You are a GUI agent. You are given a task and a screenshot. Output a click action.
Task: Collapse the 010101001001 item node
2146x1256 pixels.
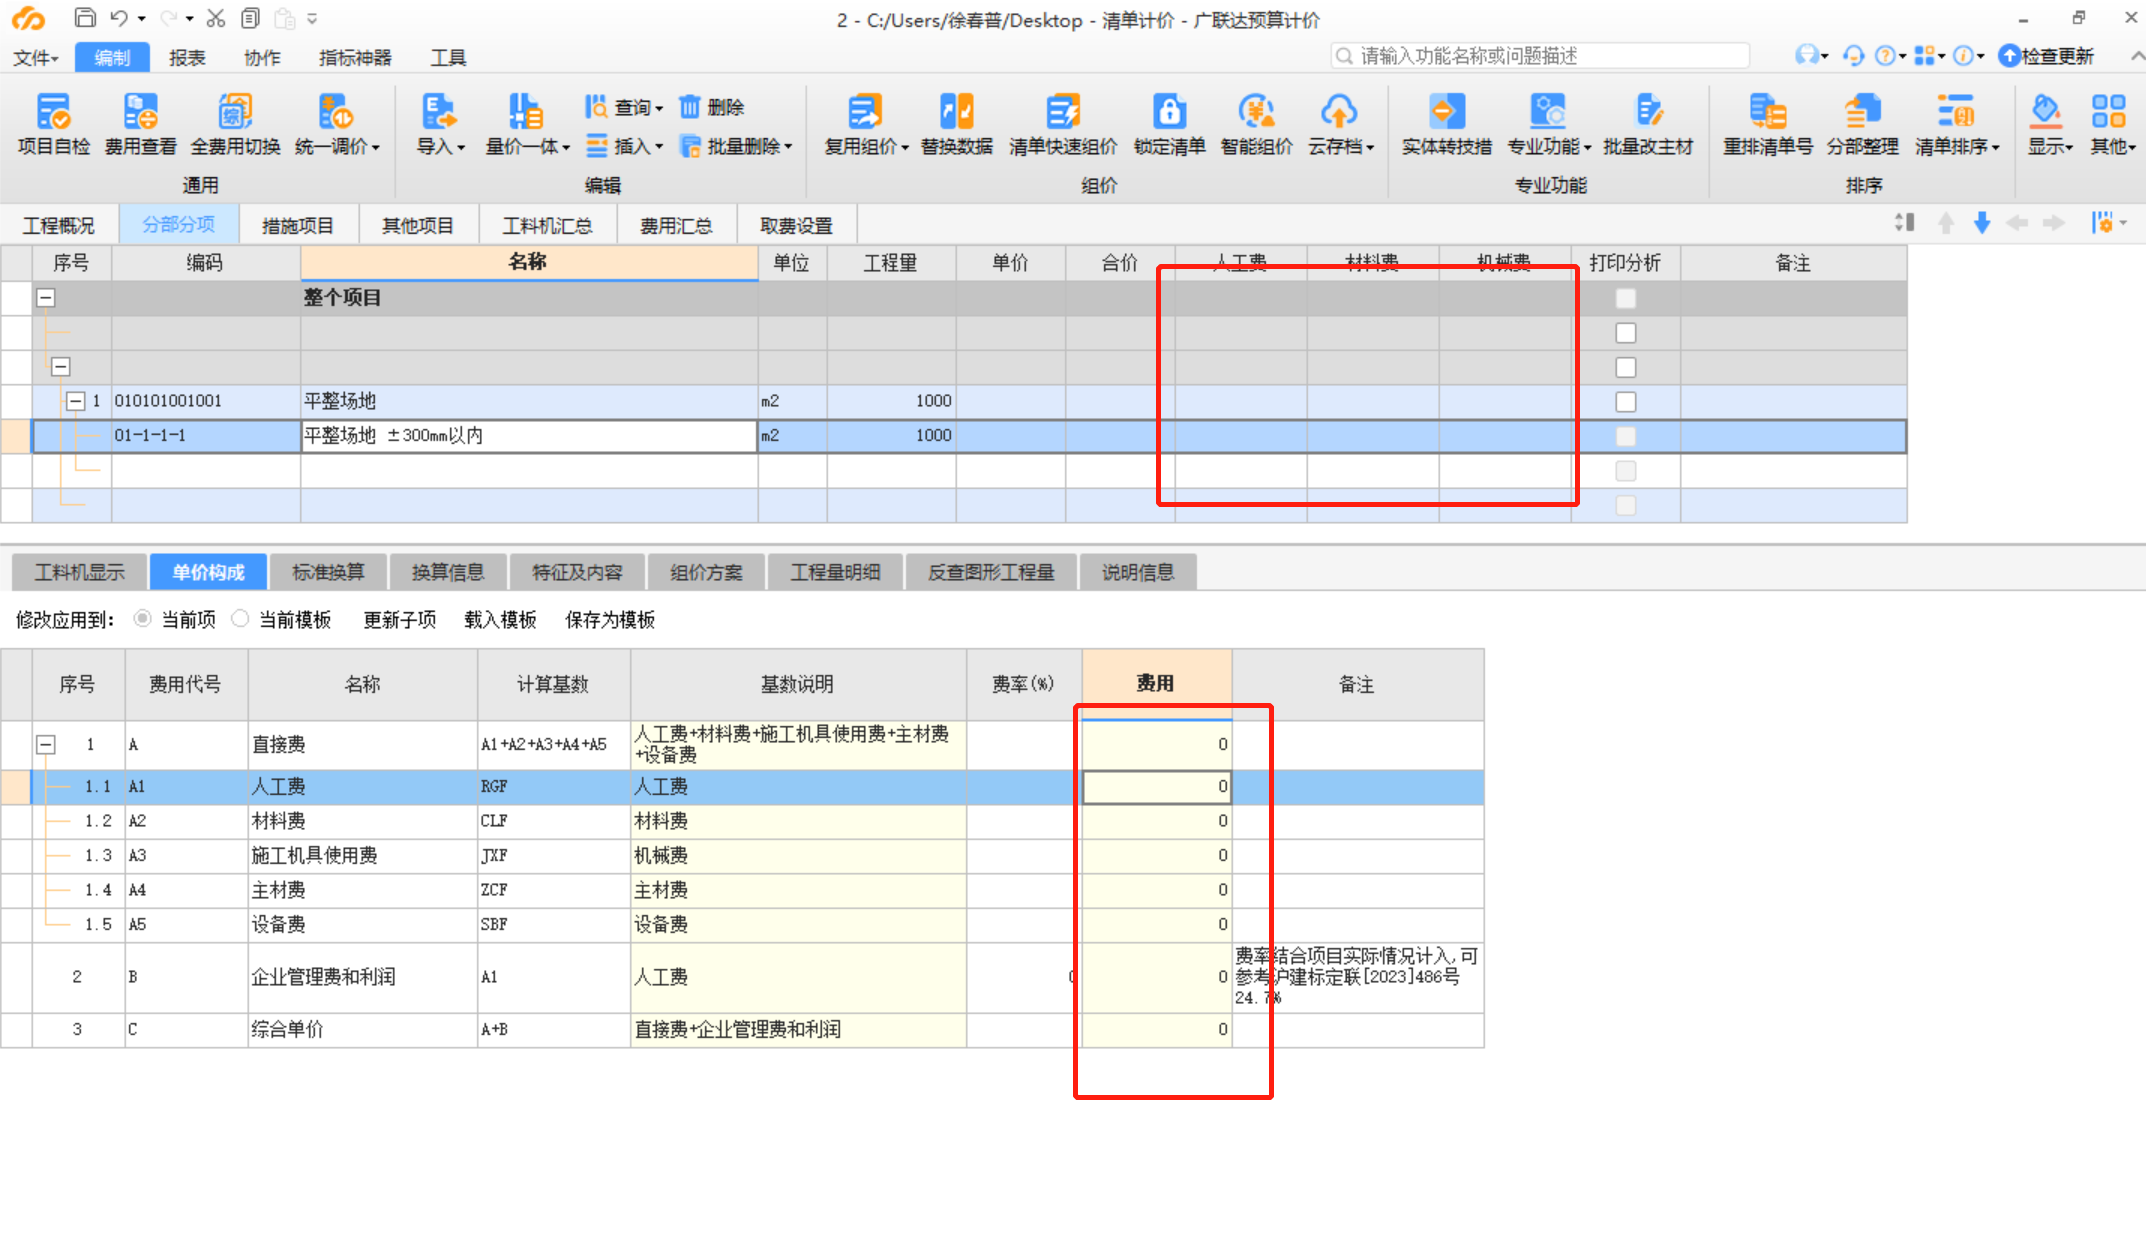75,401
